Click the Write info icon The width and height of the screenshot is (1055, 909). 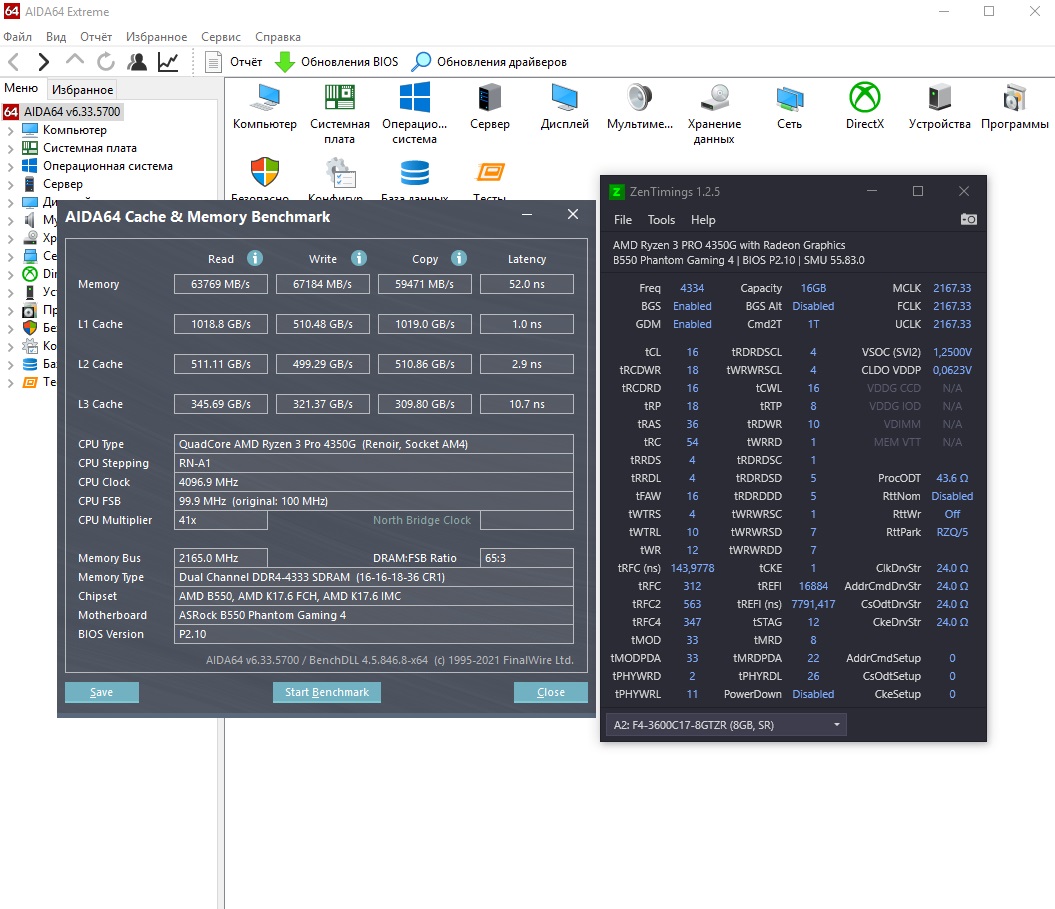point(359,258)
